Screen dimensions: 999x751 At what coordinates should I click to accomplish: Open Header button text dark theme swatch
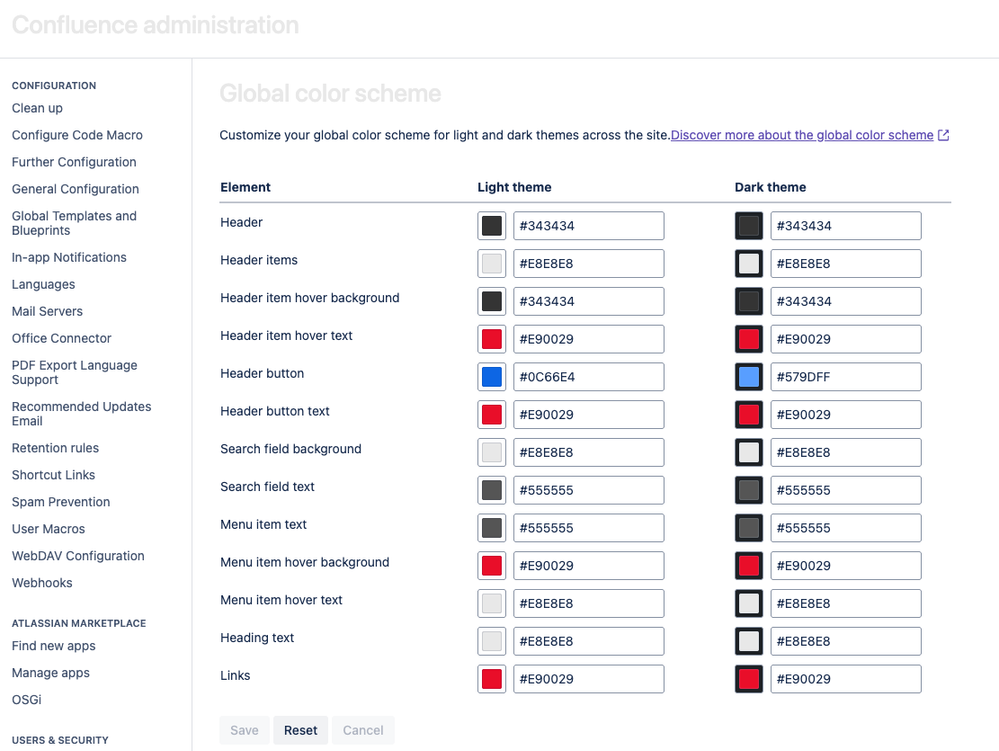pos(749,414)
